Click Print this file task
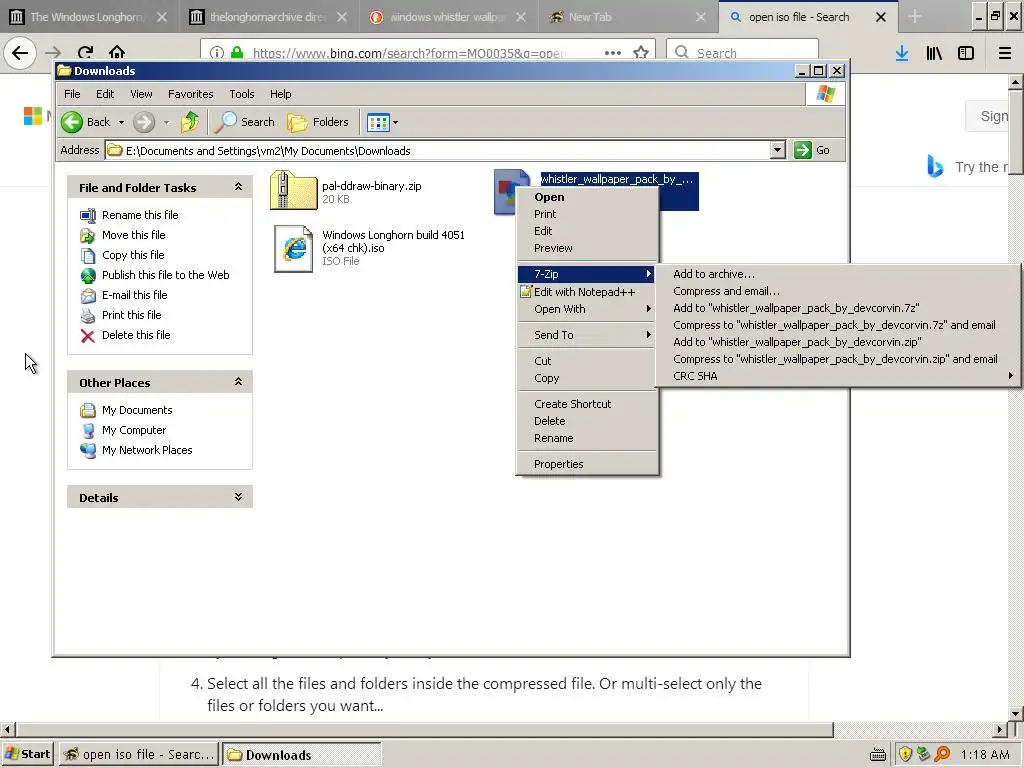Viewport: 1024px width, 768px height. (x=131, y=315)
